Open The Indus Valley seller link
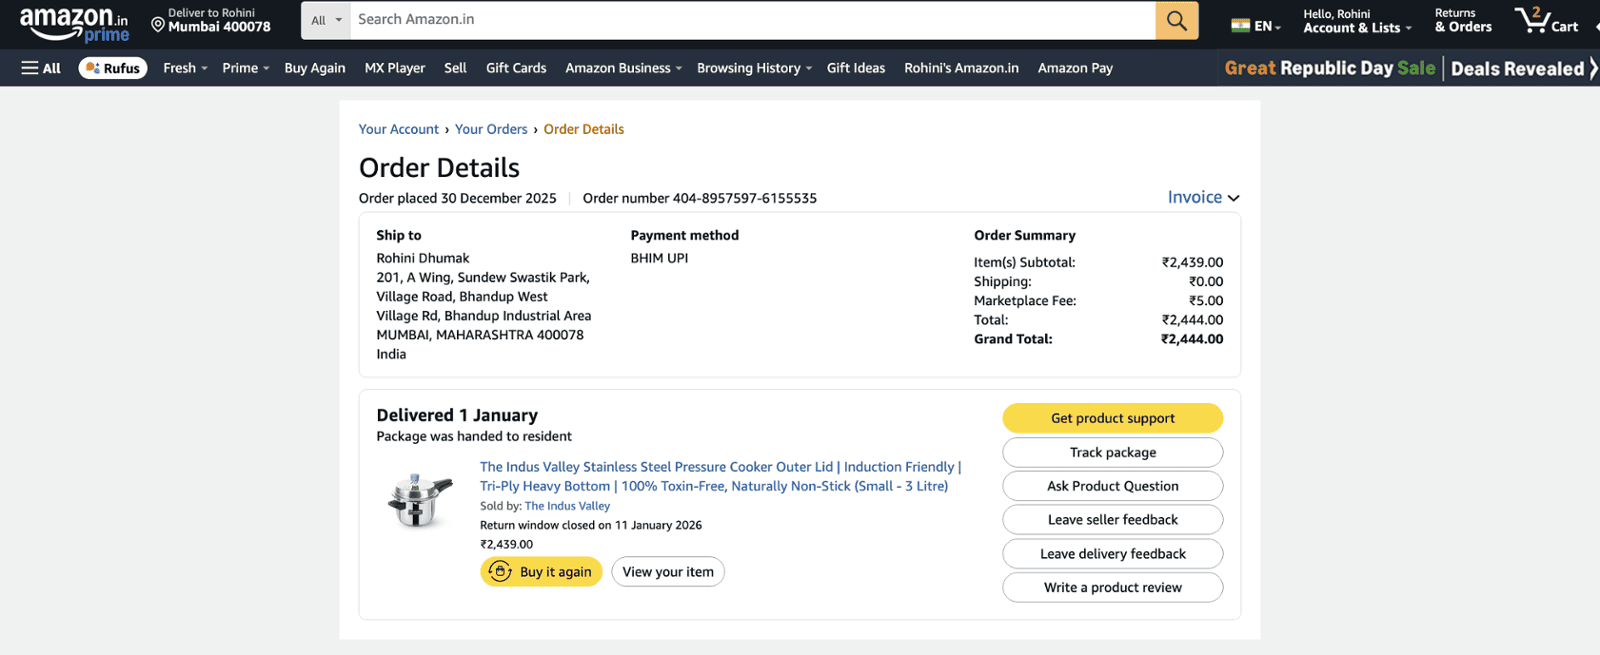Screen dimensions: 1600x655 tap(567, 506)
